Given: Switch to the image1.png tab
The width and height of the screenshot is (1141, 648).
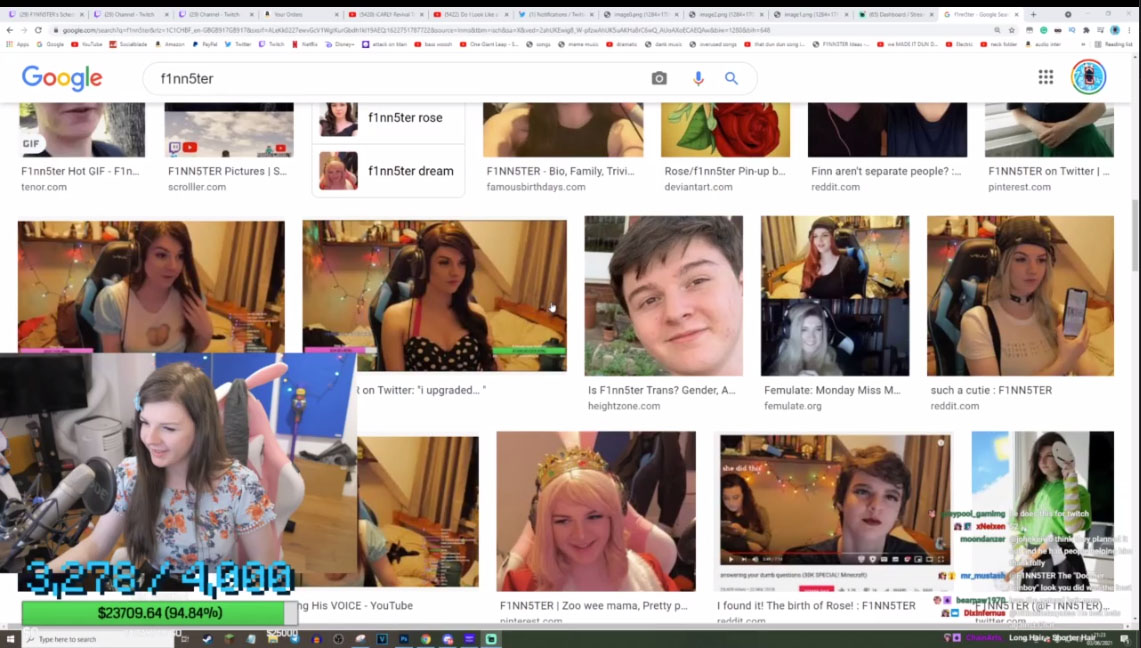Looking at the screenshot, I should tap(811, 14).
